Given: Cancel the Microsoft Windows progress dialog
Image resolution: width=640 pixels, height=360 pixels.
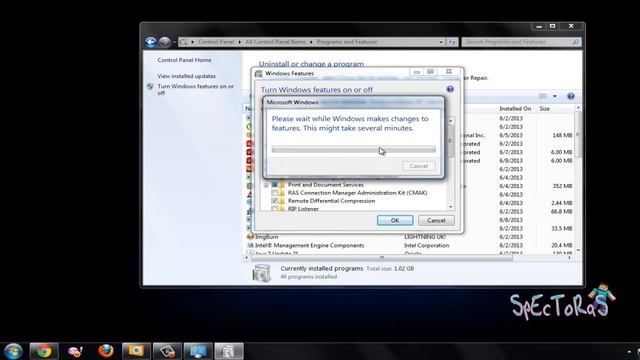Looking at the screenshot, I should point(418,166).
